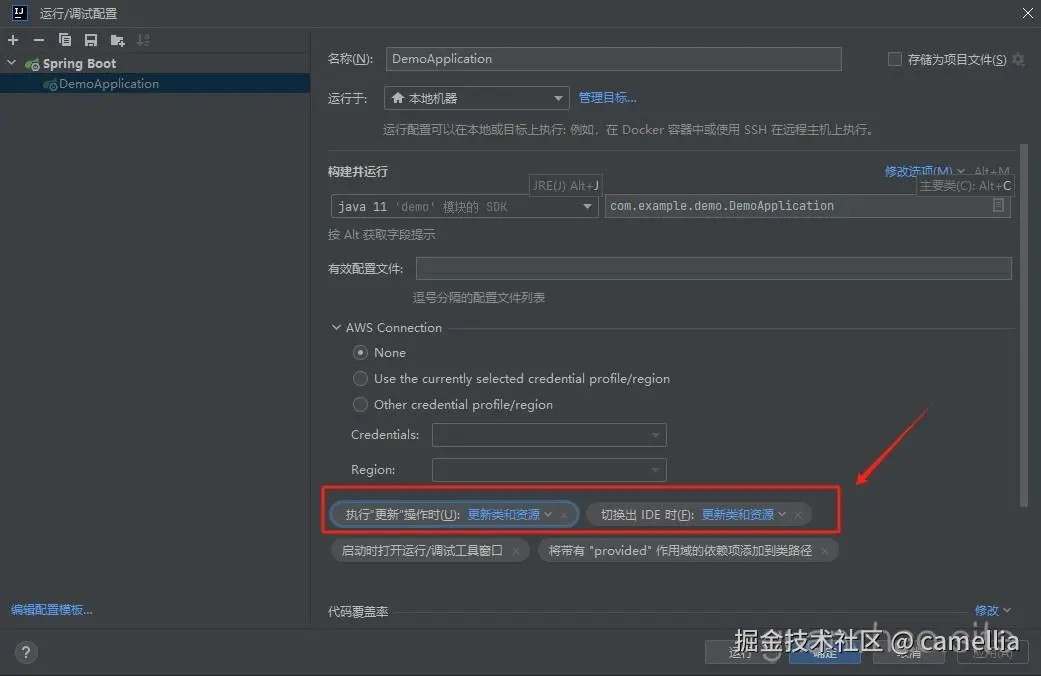Enable the store as project file checkbox
This screenshot has height=676, width=1041.
point(894,59)
